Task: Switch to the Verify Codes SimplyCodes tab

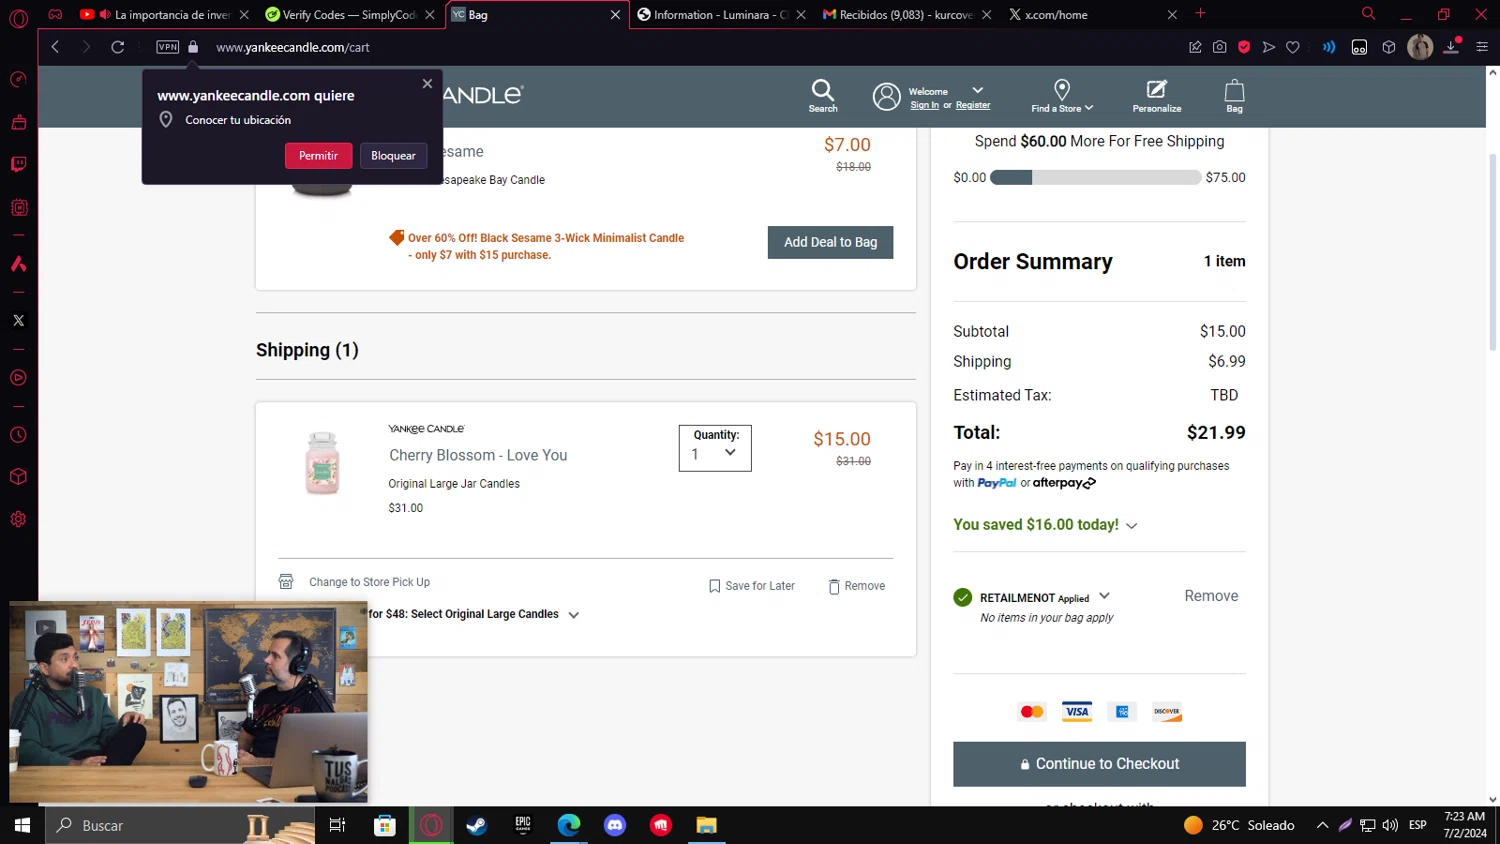Action: [x=347, y=15]
